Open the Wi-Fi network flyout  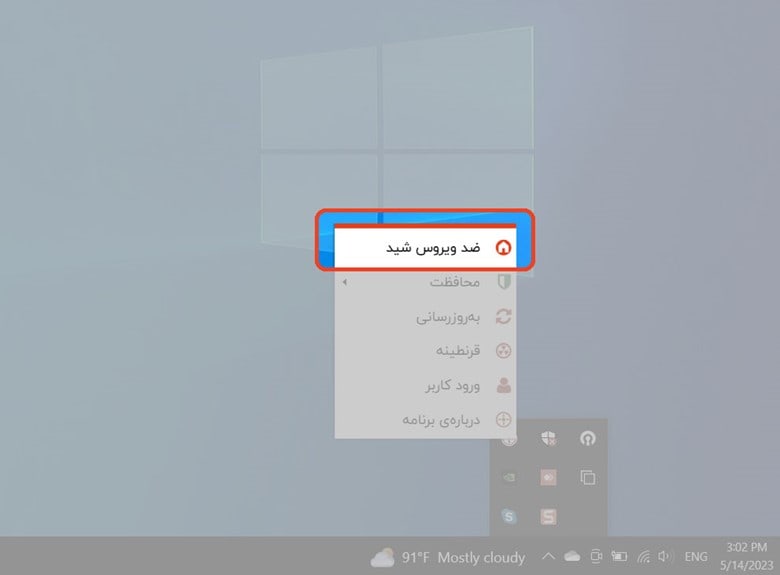643,556
